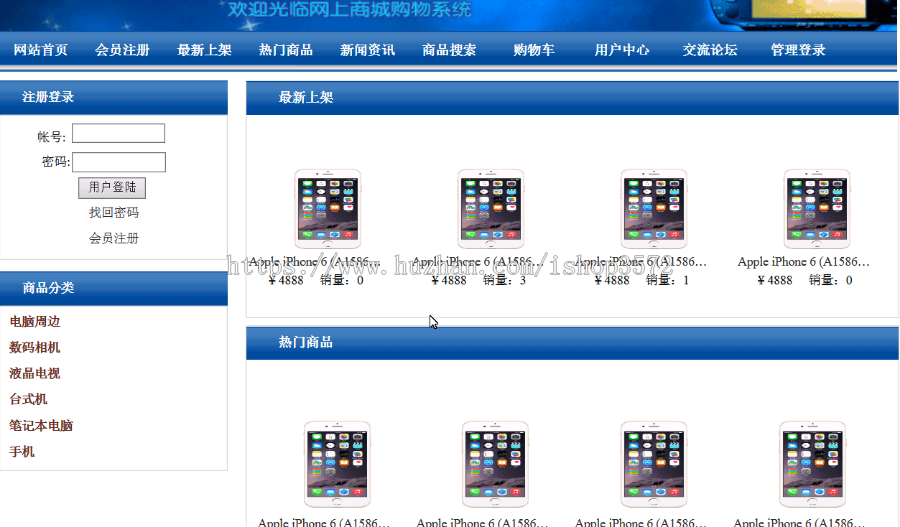Click the 找回密码 link
Viewport: 900px width, 527px height.
click(x=114, y=212)
